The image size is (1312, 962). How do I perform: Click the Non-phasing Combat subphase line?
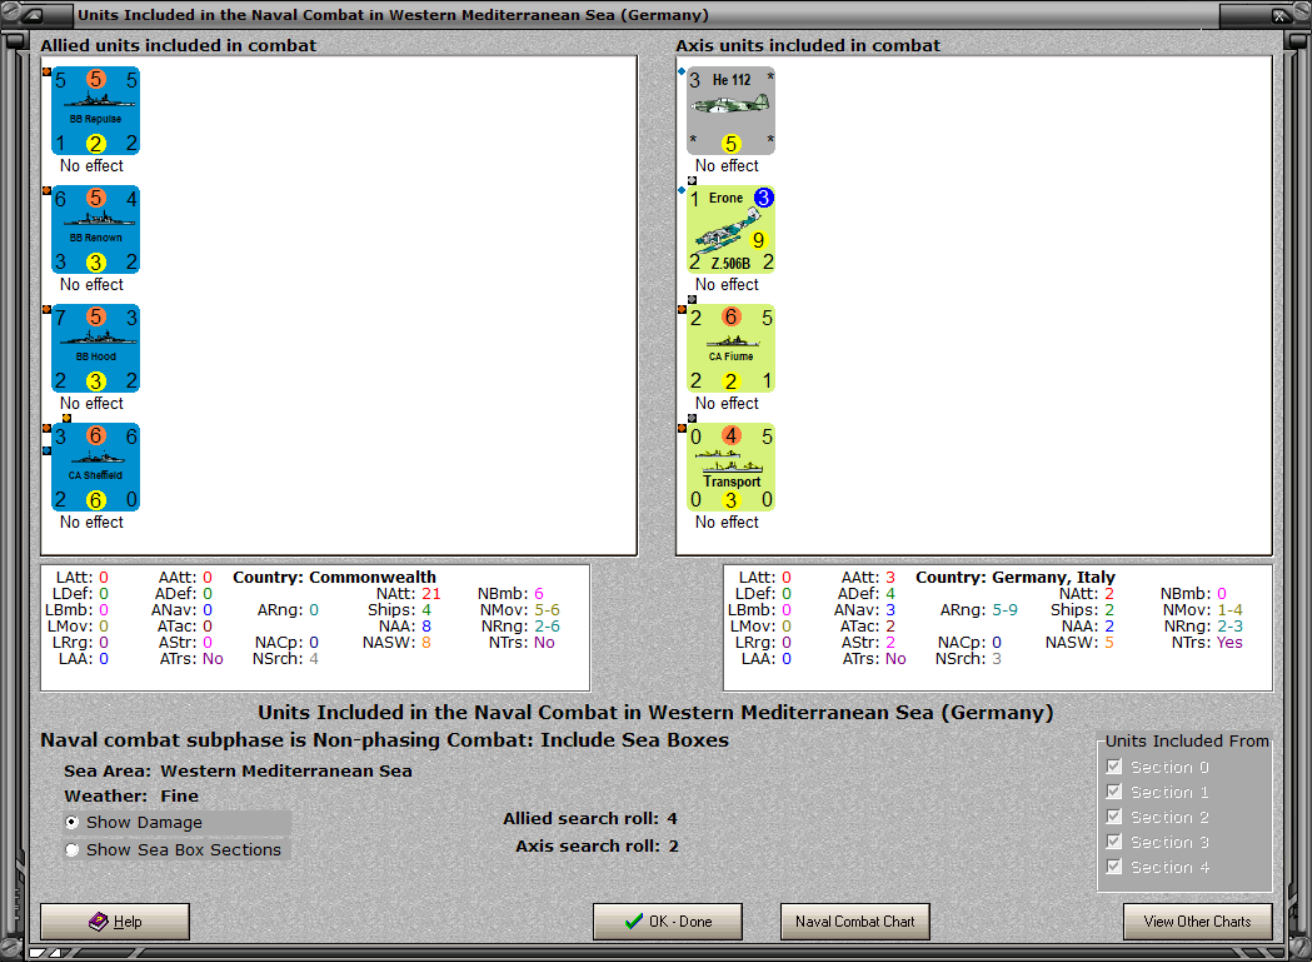[x=384, y=740]
